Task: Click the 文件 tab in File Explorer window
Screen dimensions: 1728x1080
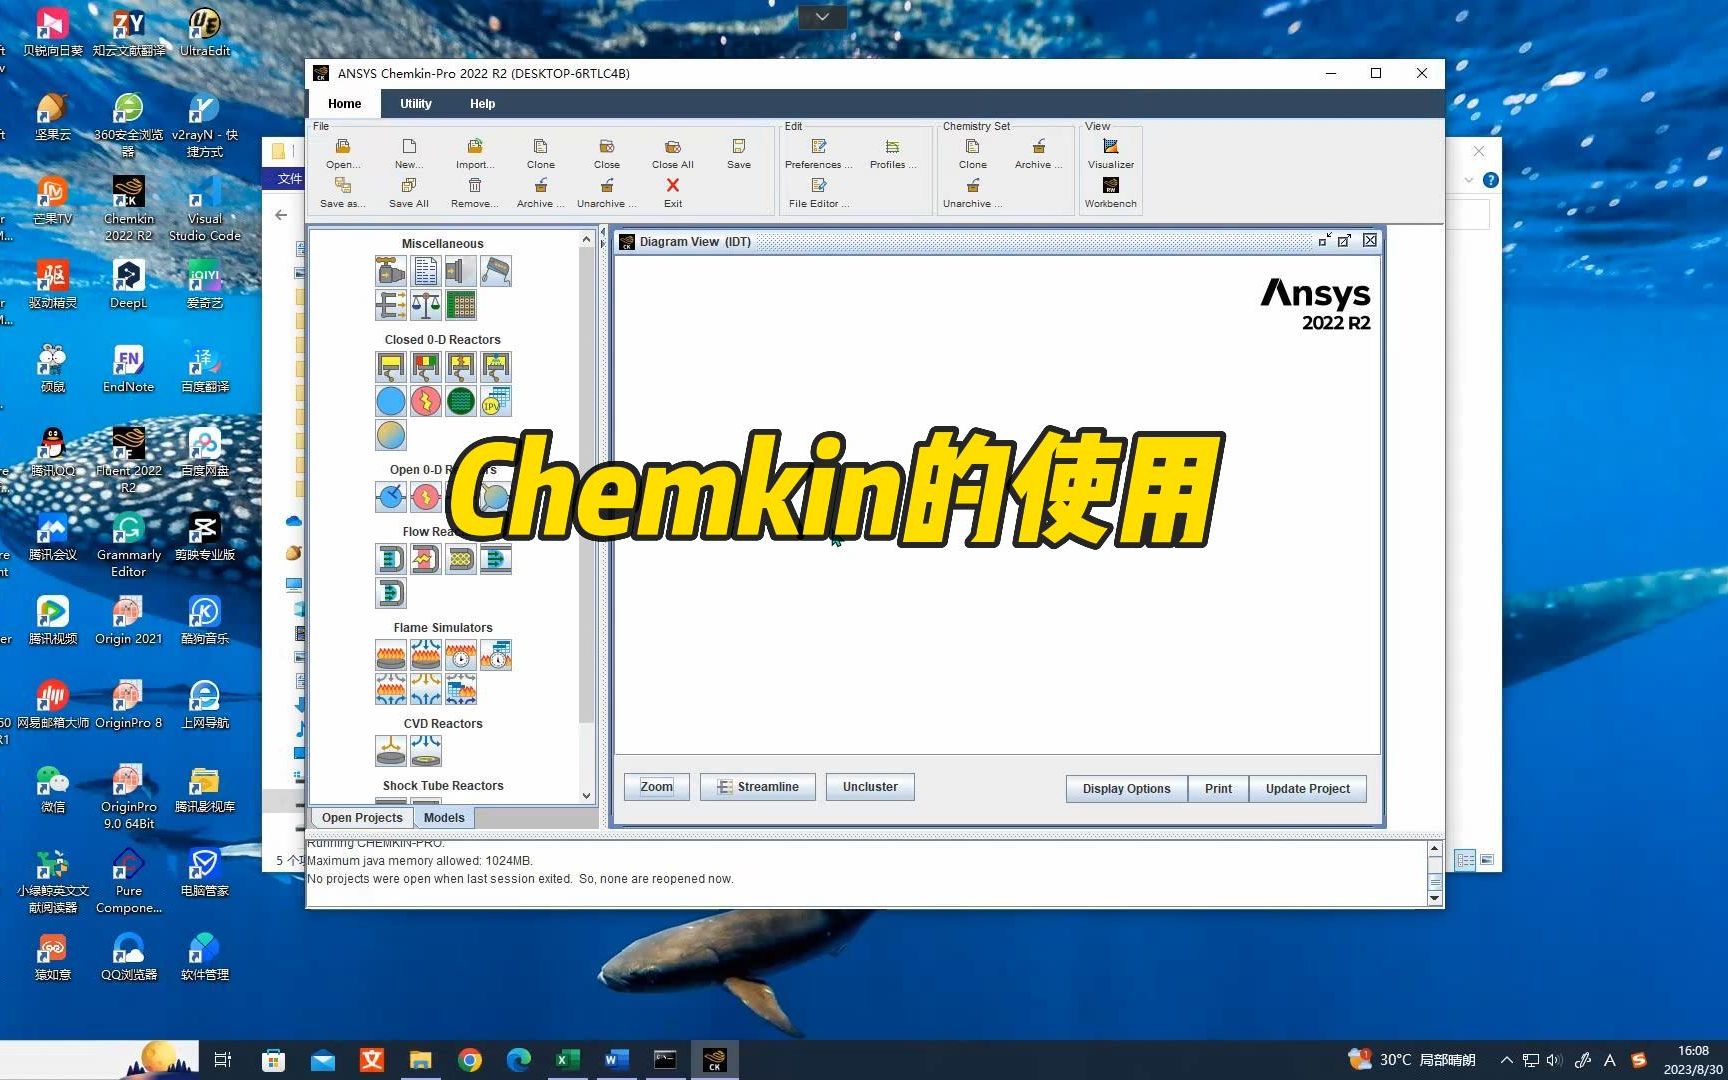Action: click(x=289, y=178)
